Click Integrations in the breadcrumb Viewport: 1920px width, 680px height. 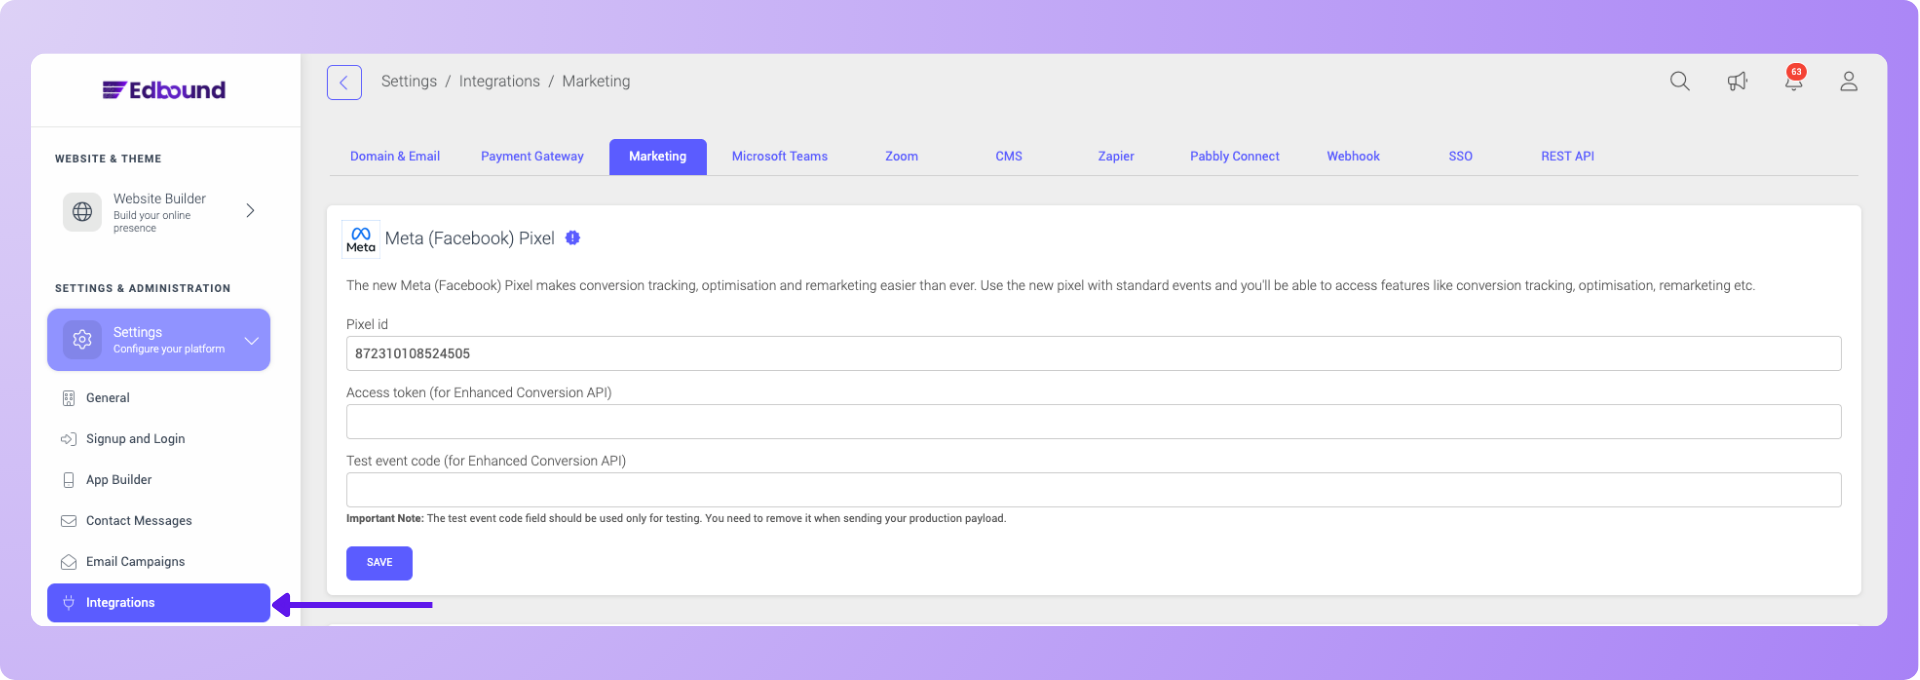pyautogui.click(x=499, y=82)
